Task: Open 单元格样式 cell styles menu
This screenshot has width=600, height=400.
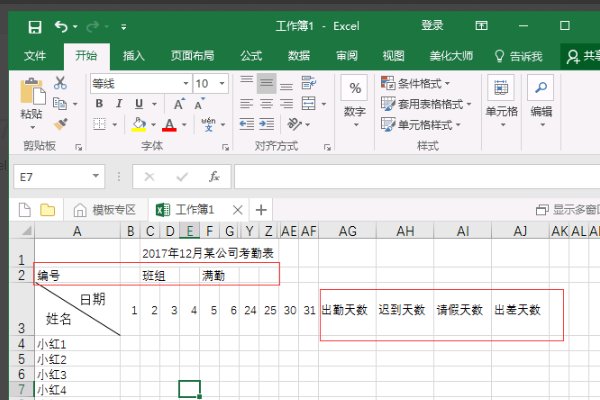Action: pos(421,124)
